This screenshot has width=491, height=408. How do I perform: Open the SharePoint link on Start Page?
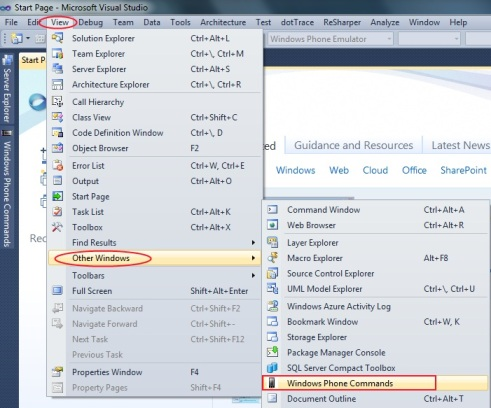pyautogui.click(x=463, y=170)
